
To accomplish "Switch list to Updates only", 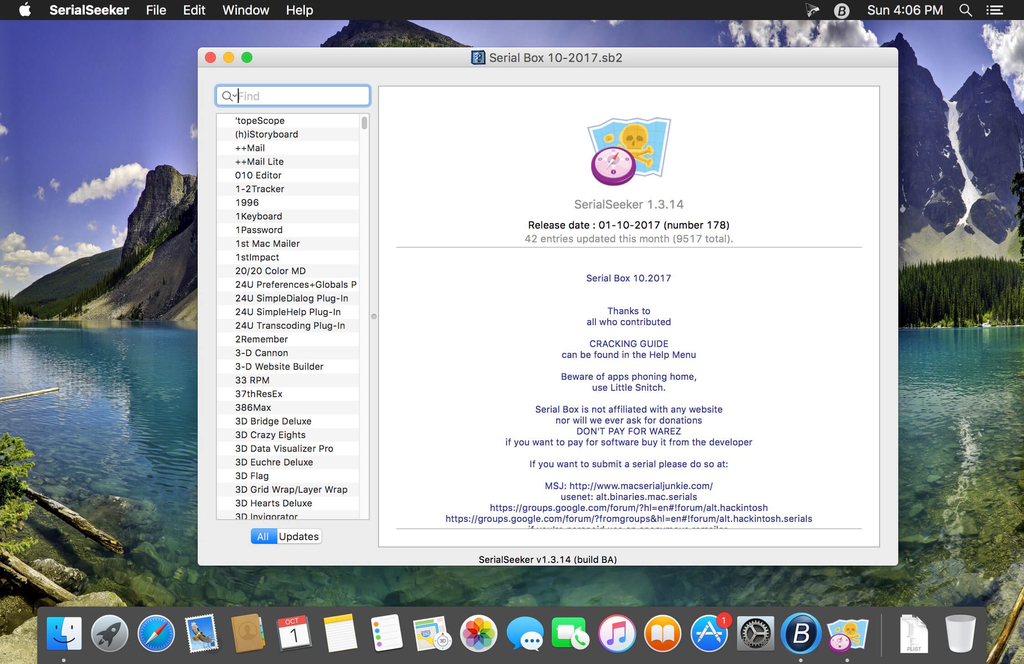I will (x=298, y=536).
